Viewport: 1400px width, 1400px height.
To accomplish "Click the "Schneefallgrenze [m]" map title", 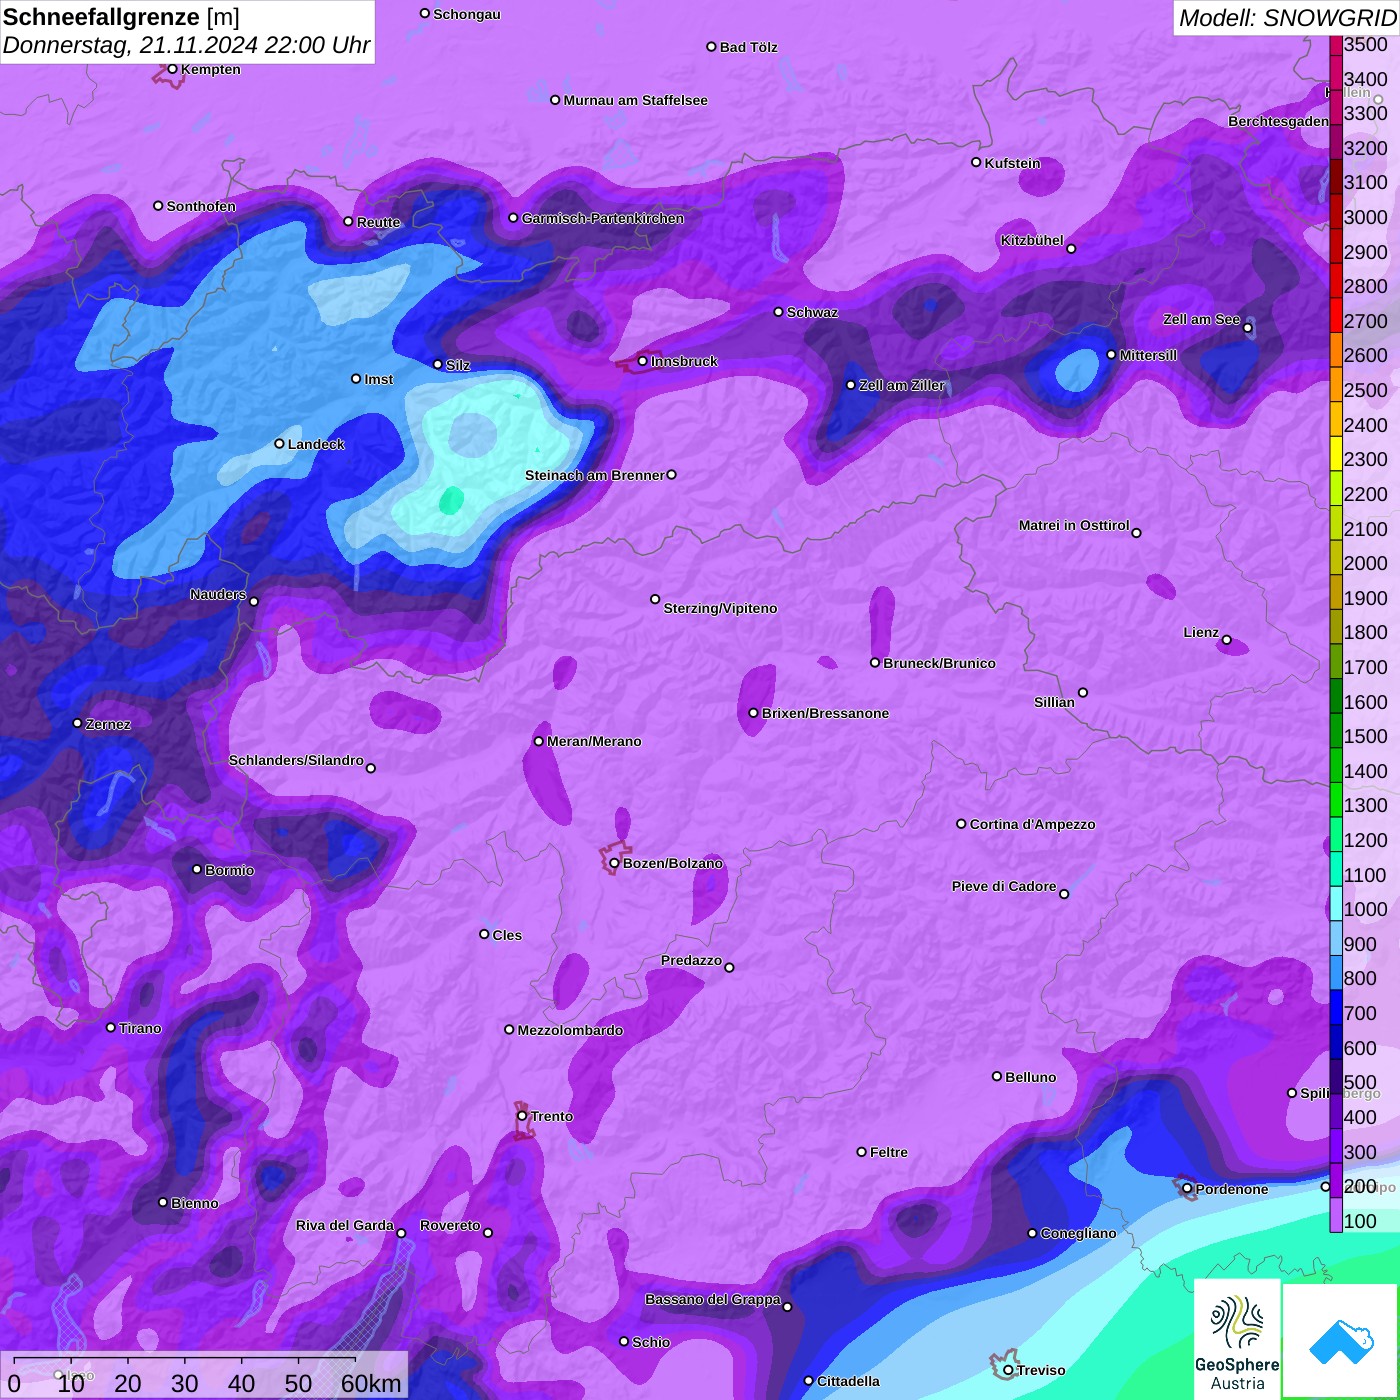I will click(x=121, y=17).
